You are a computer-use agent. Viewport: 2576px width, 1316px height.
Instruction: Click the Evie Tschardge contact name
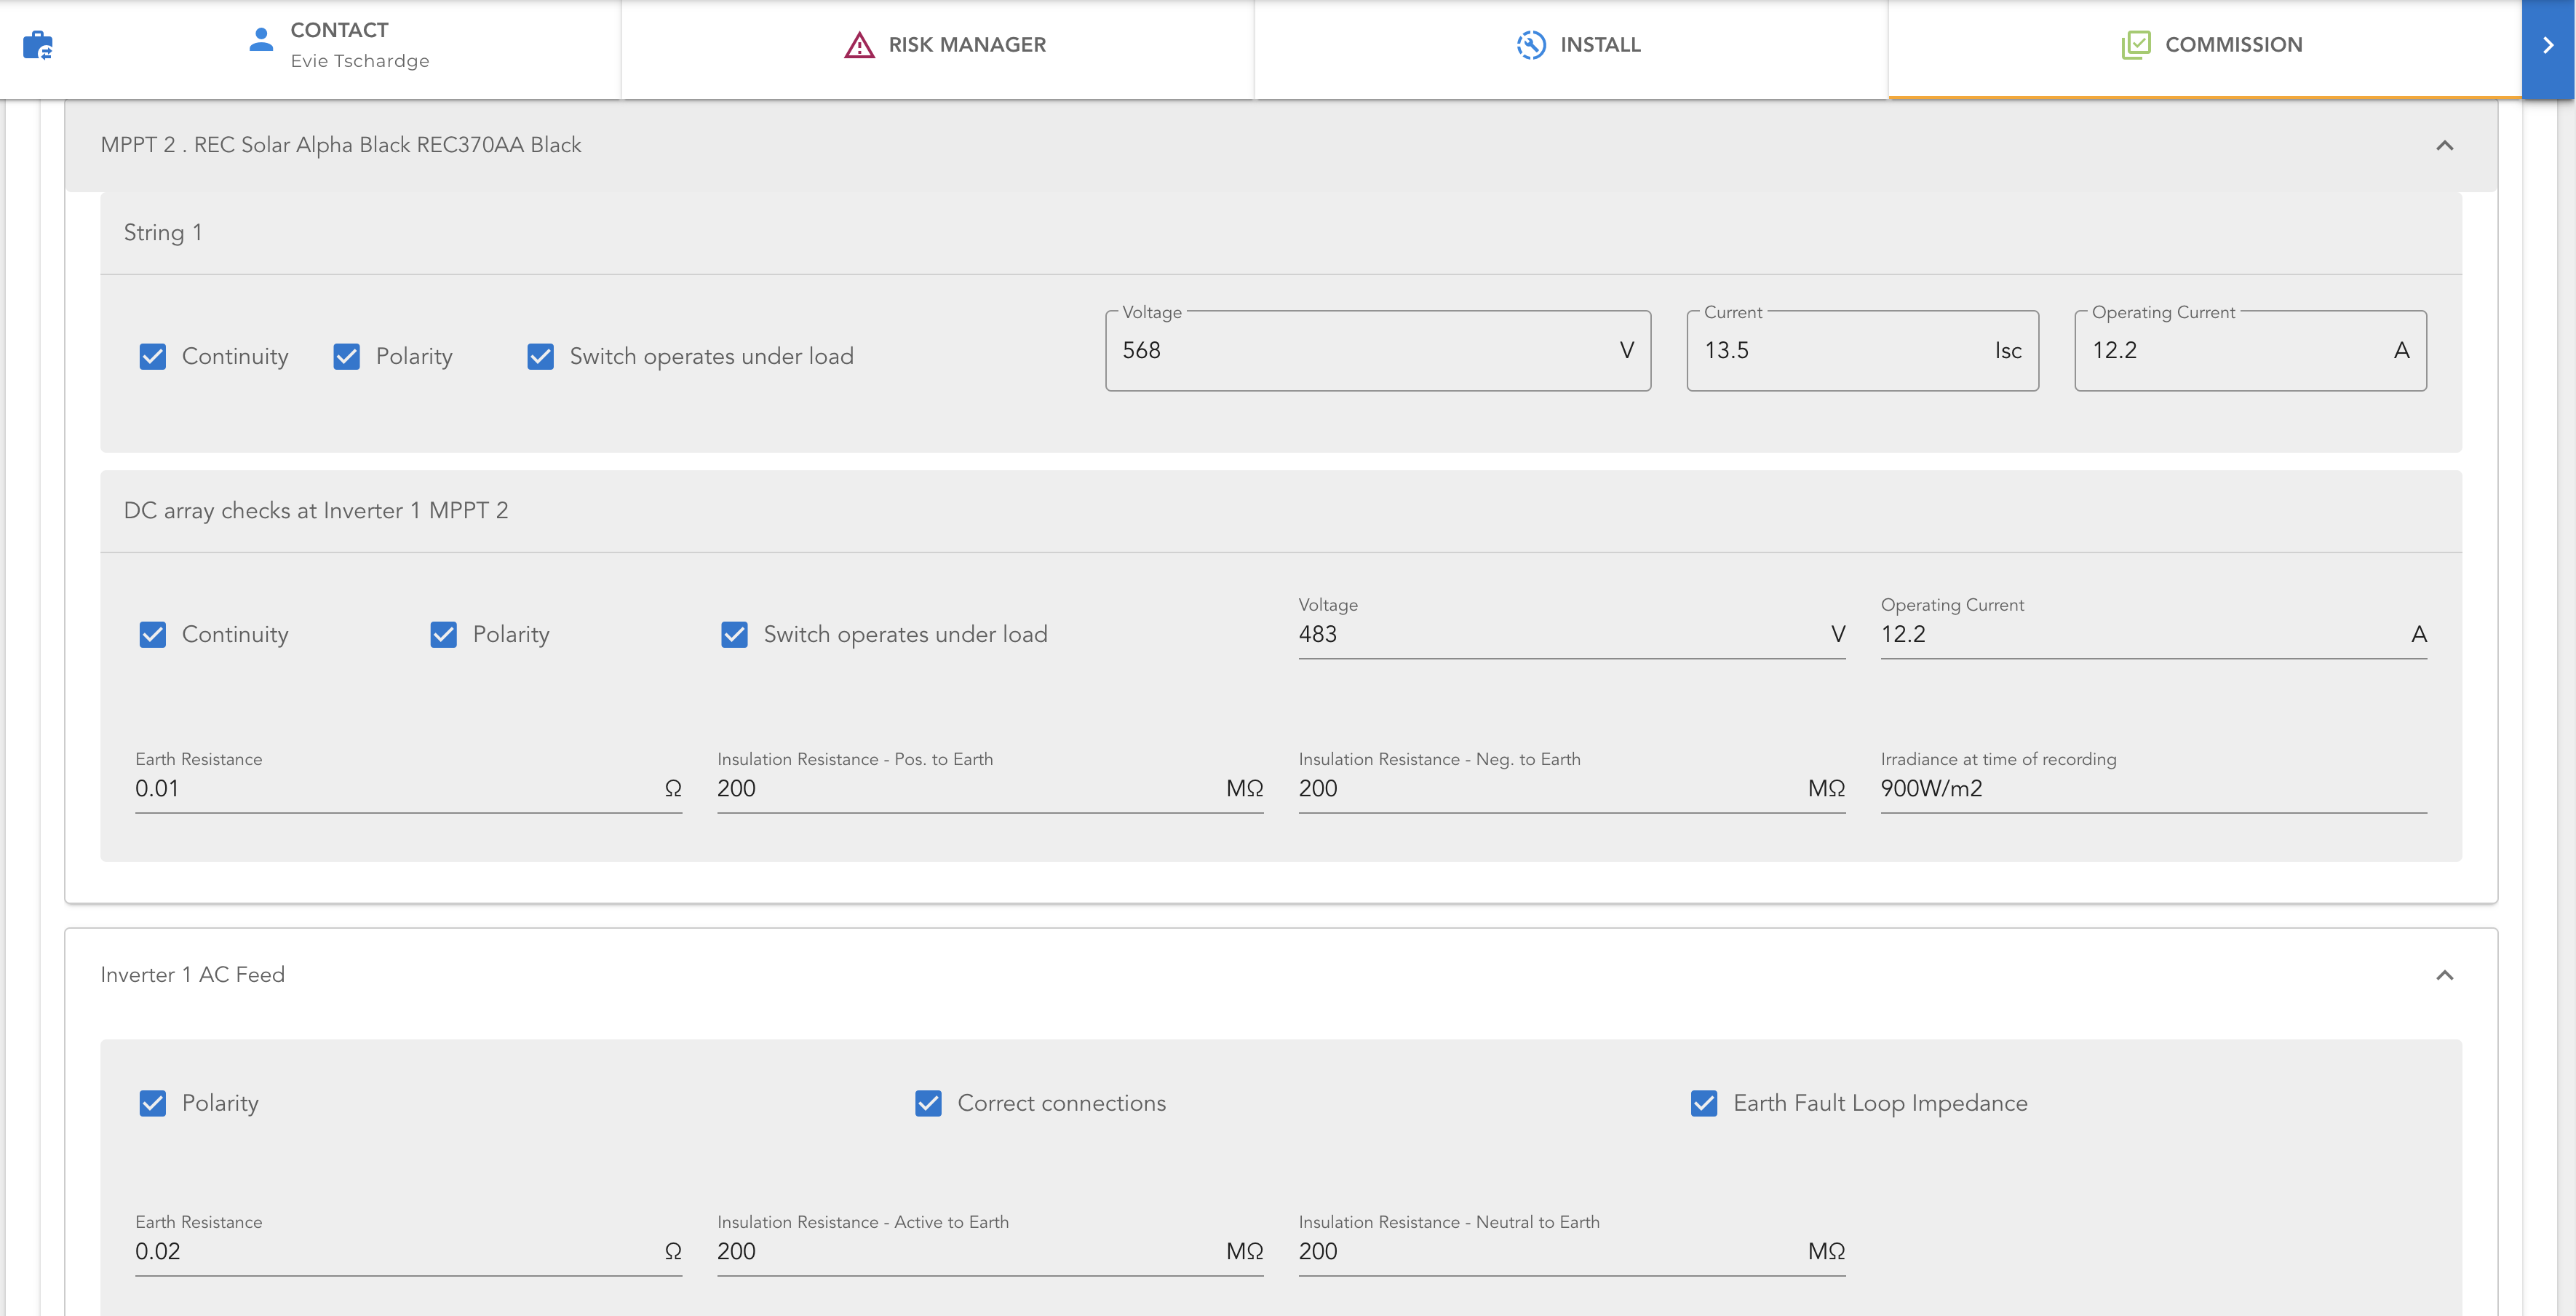[x=360, y=61]
